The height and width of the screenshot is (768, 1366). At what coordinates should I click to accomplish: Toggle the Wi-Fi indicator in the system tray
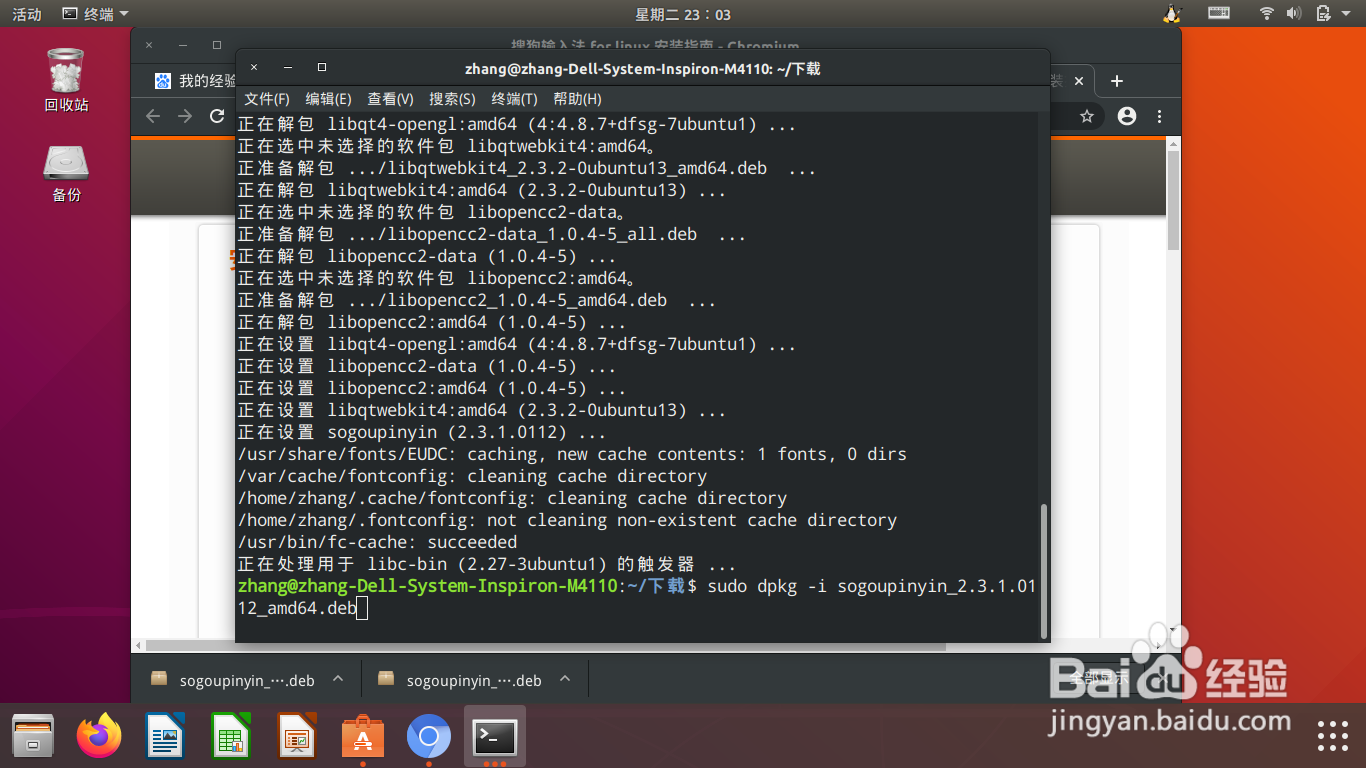click(x=1265, y=14)
